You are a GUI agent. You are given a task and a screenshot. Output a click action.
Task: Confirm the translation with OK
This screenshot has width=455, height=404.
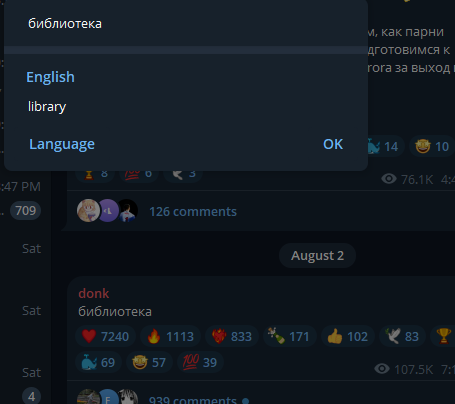tap(333, 144)
